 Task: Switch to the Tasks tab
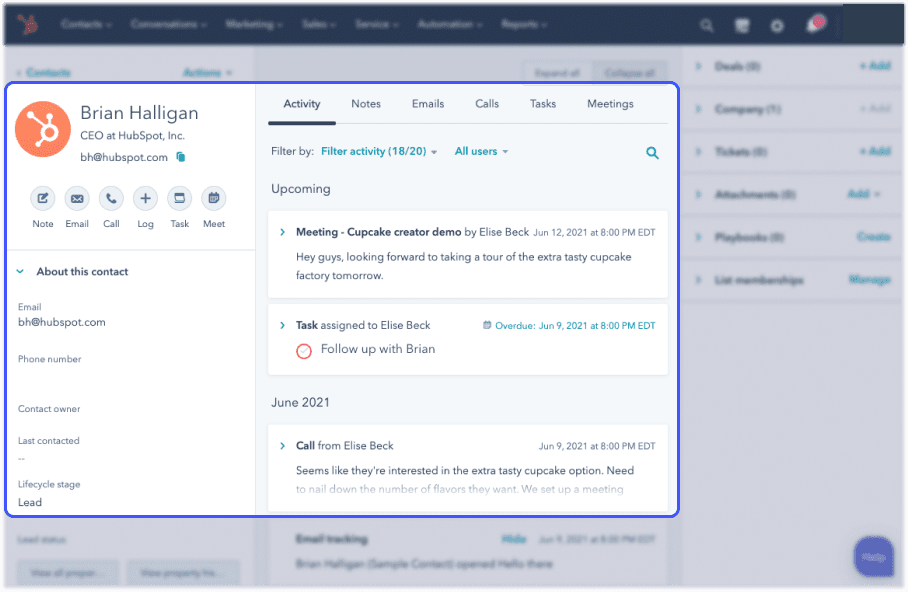pos(543,104)
